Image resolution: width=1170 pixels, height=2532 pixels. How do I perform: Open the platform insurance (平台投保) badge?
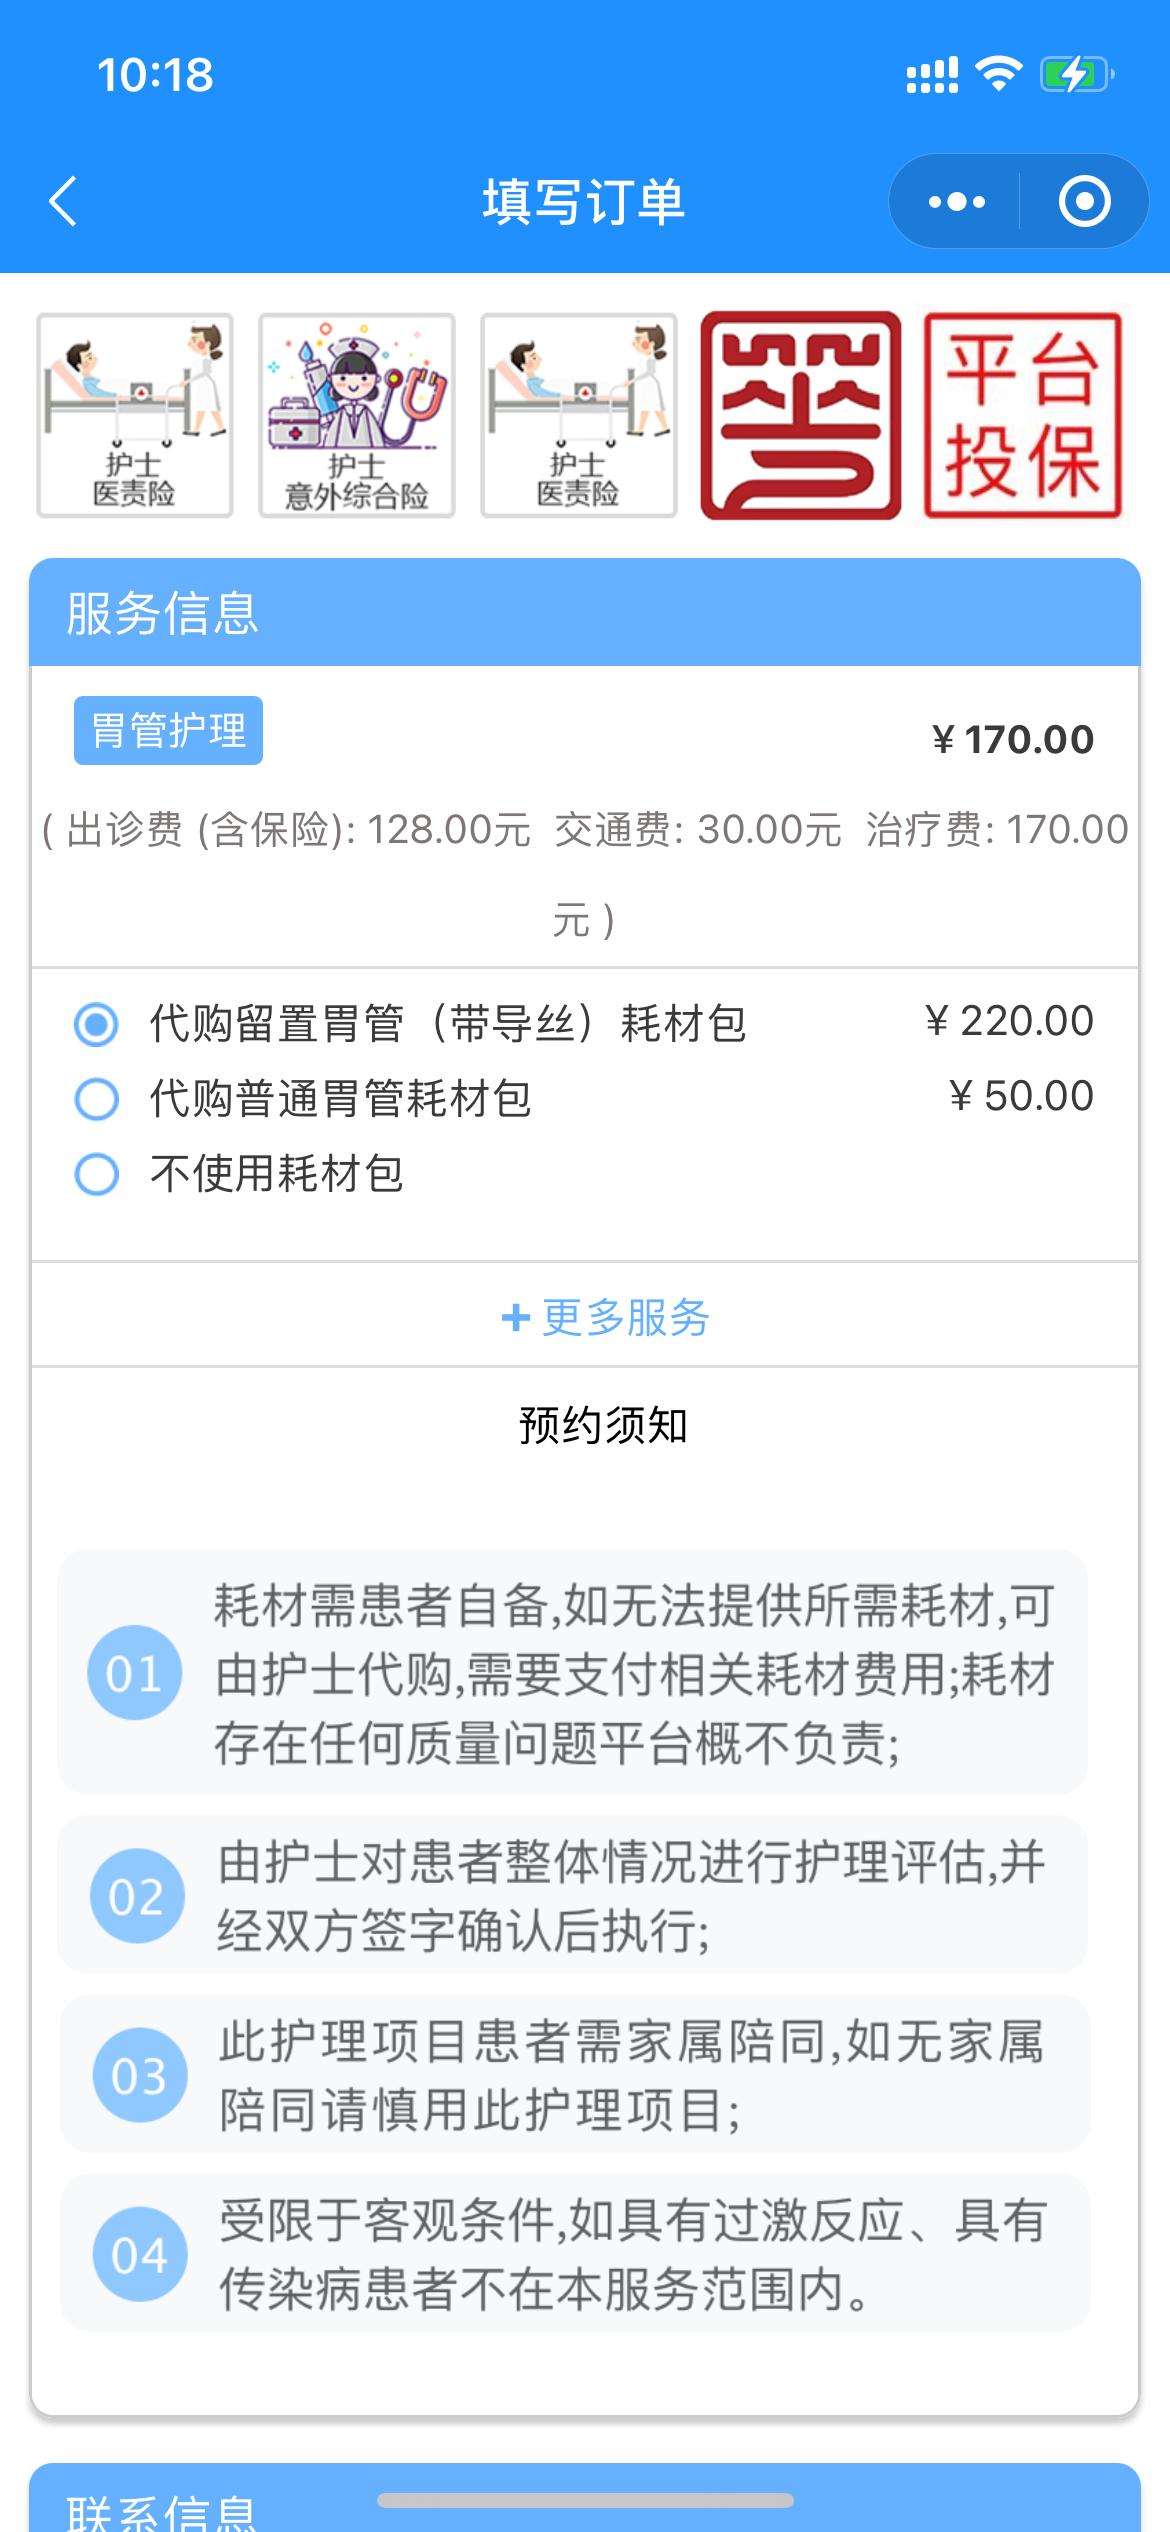[1022, 415]
